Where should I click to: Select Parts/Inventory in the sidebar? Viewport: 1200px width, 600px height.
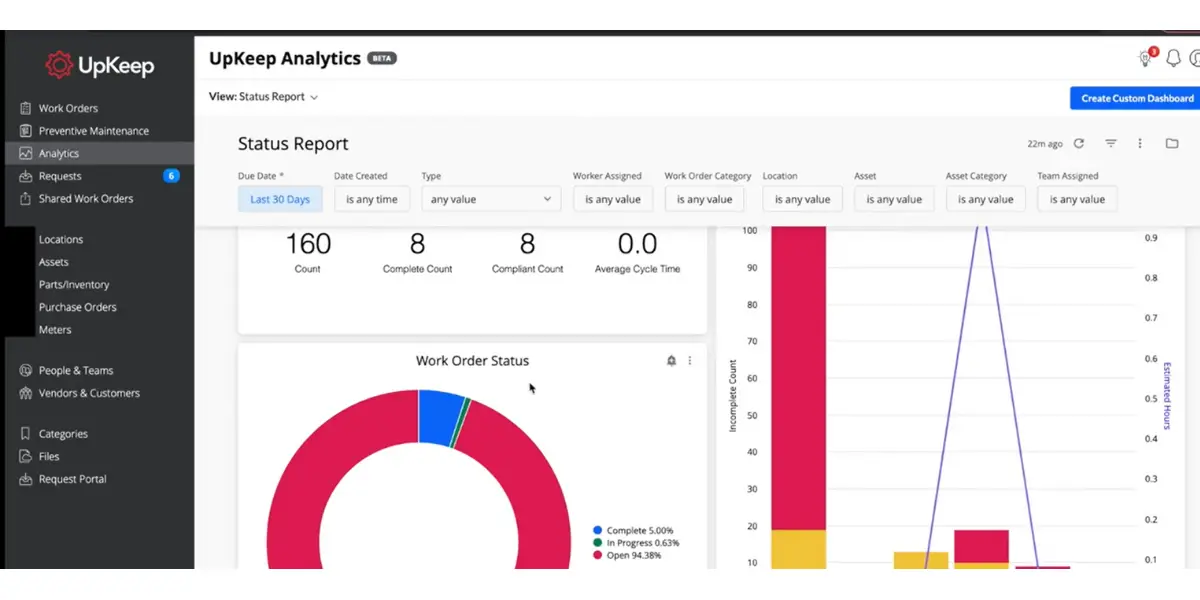pyautogui.click(x=74, y=285)
